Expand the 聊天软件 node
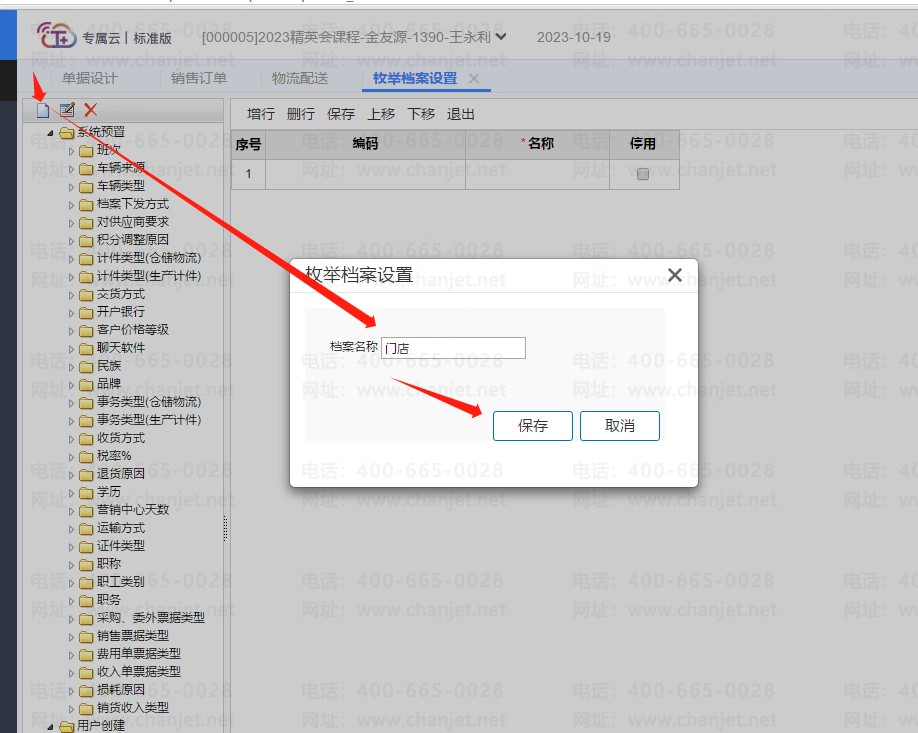 click(71, 349)
